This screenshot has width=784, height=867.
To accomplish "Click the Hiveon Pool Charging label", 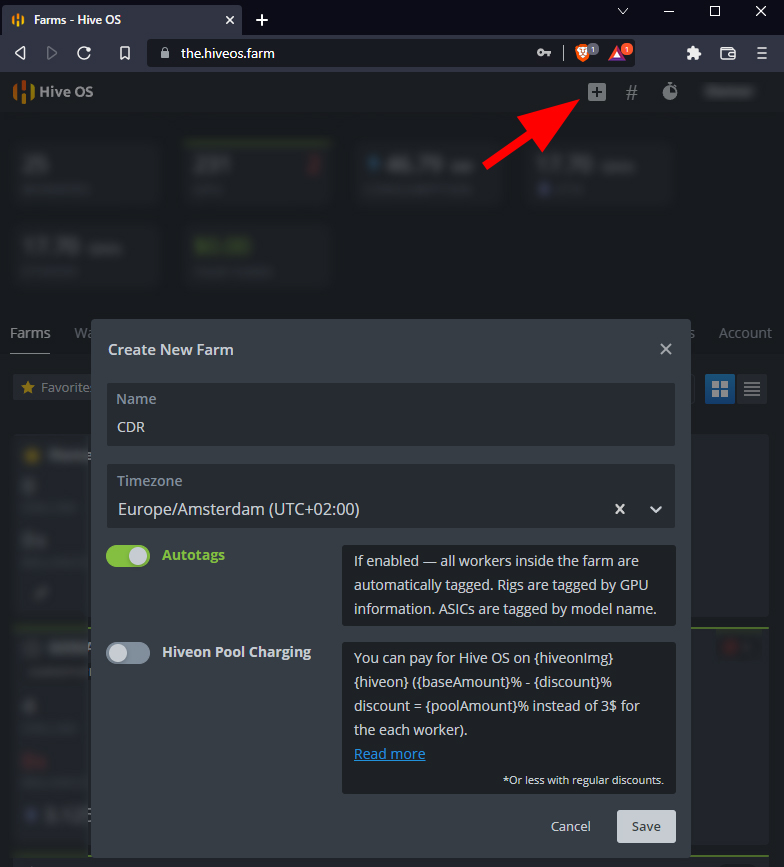I will point(237,652).
